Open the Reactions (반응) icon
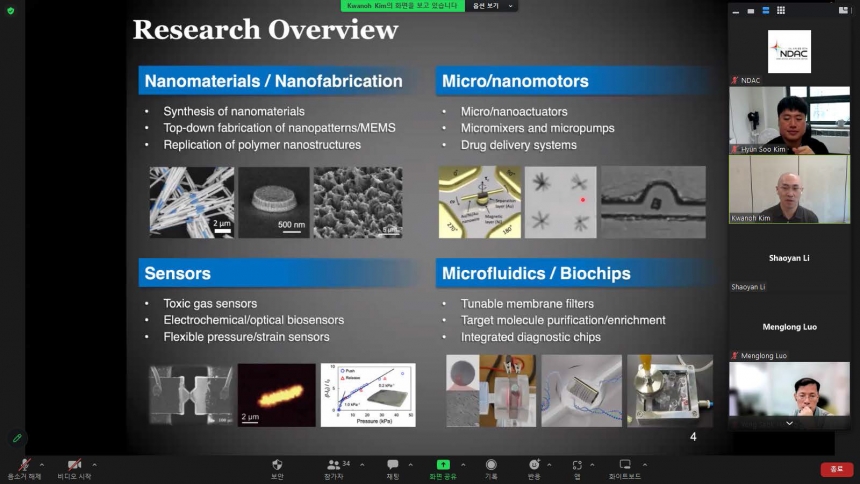 click(x=534, y=465)
